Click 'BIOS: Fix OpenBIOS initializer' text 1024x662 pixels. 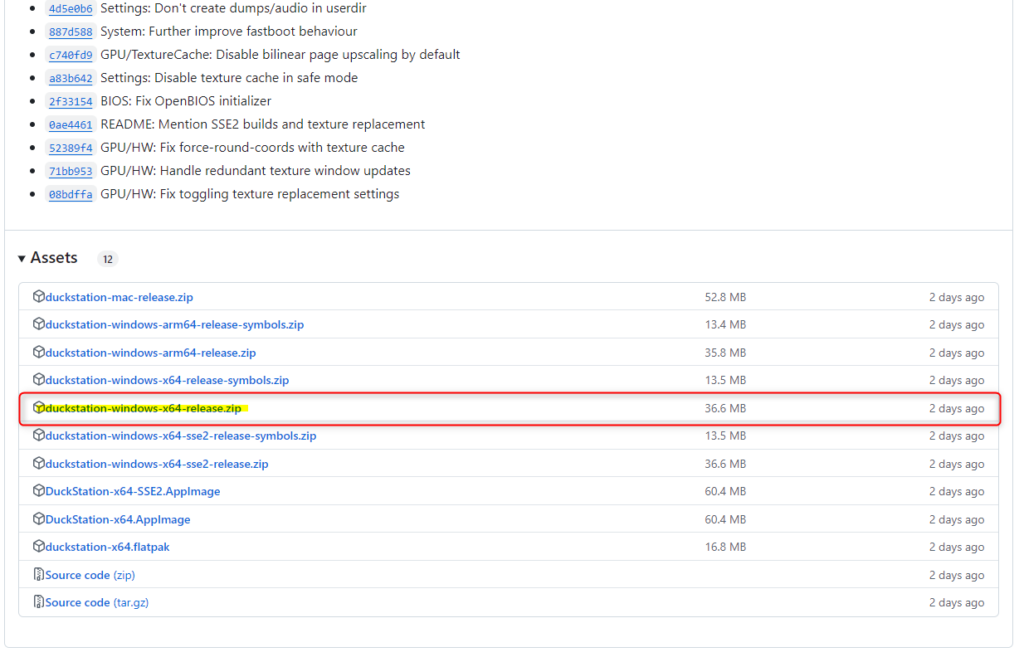[185, 101]
